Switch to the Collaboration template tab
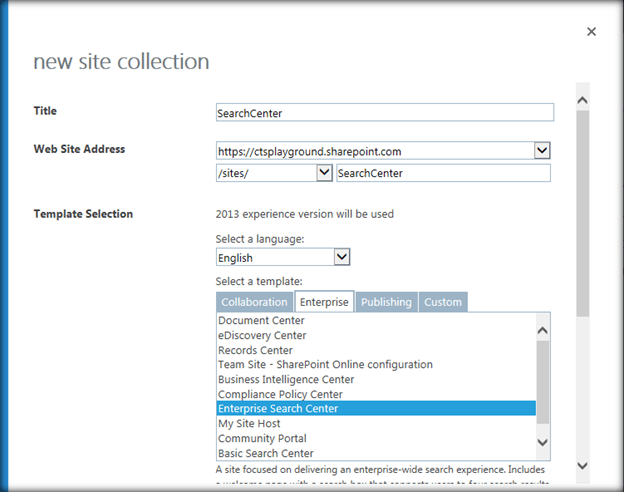The image size is (624, 492). [x=254, y=302]
